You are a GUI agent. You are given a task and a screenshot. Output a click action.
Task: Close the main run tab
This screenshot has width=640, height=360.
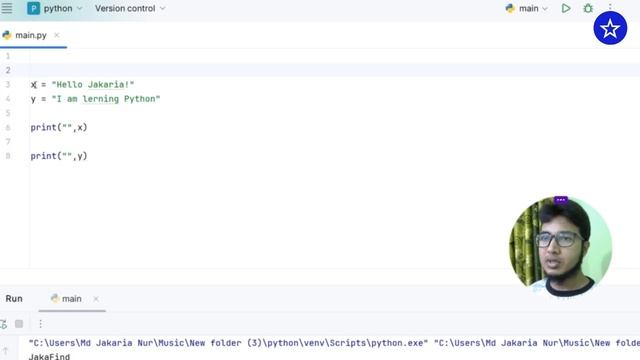(96, 299)
